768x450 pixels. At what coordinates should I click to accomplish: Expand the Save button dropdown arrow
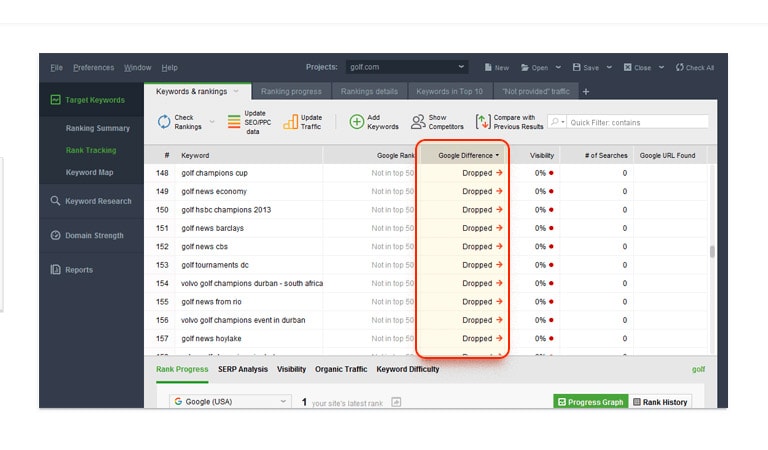609,67
